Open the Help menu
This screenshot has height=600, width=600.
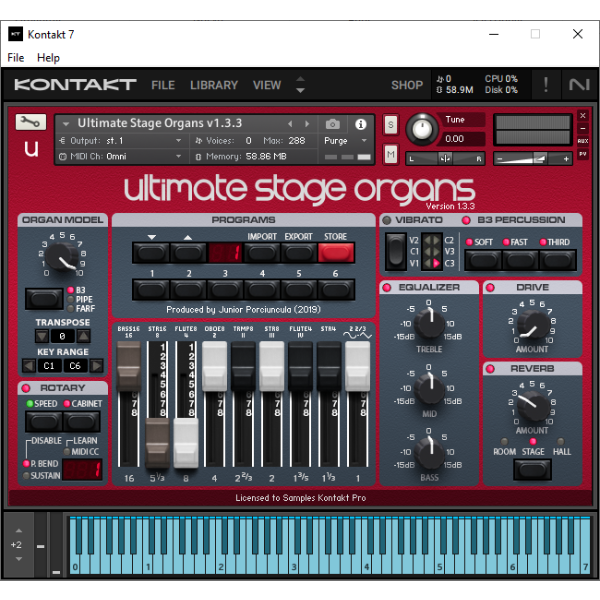point(48,58)
